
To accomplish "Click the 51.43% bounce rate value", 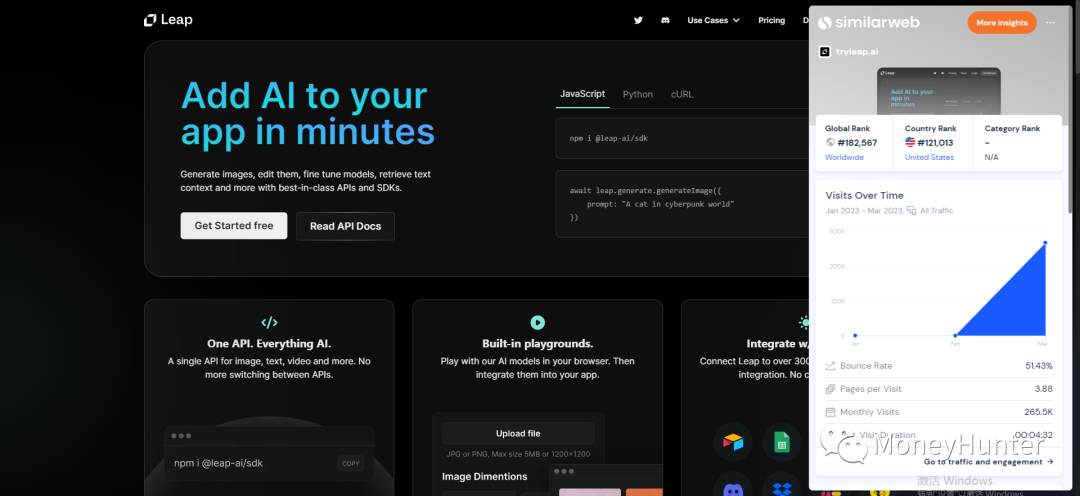I will pos(1039,366).
